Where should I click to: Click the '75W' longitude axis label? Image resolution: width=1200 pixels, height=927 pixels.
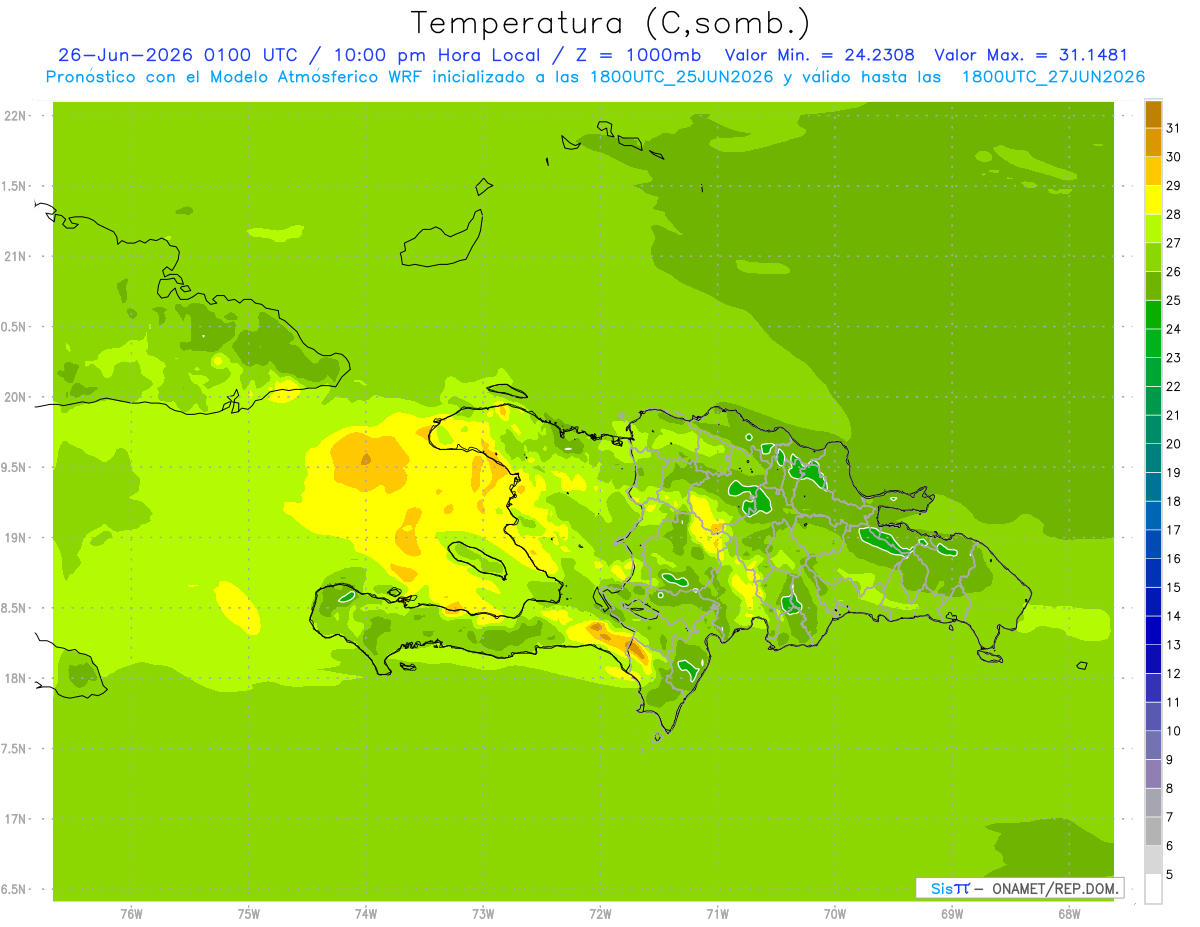249,914
